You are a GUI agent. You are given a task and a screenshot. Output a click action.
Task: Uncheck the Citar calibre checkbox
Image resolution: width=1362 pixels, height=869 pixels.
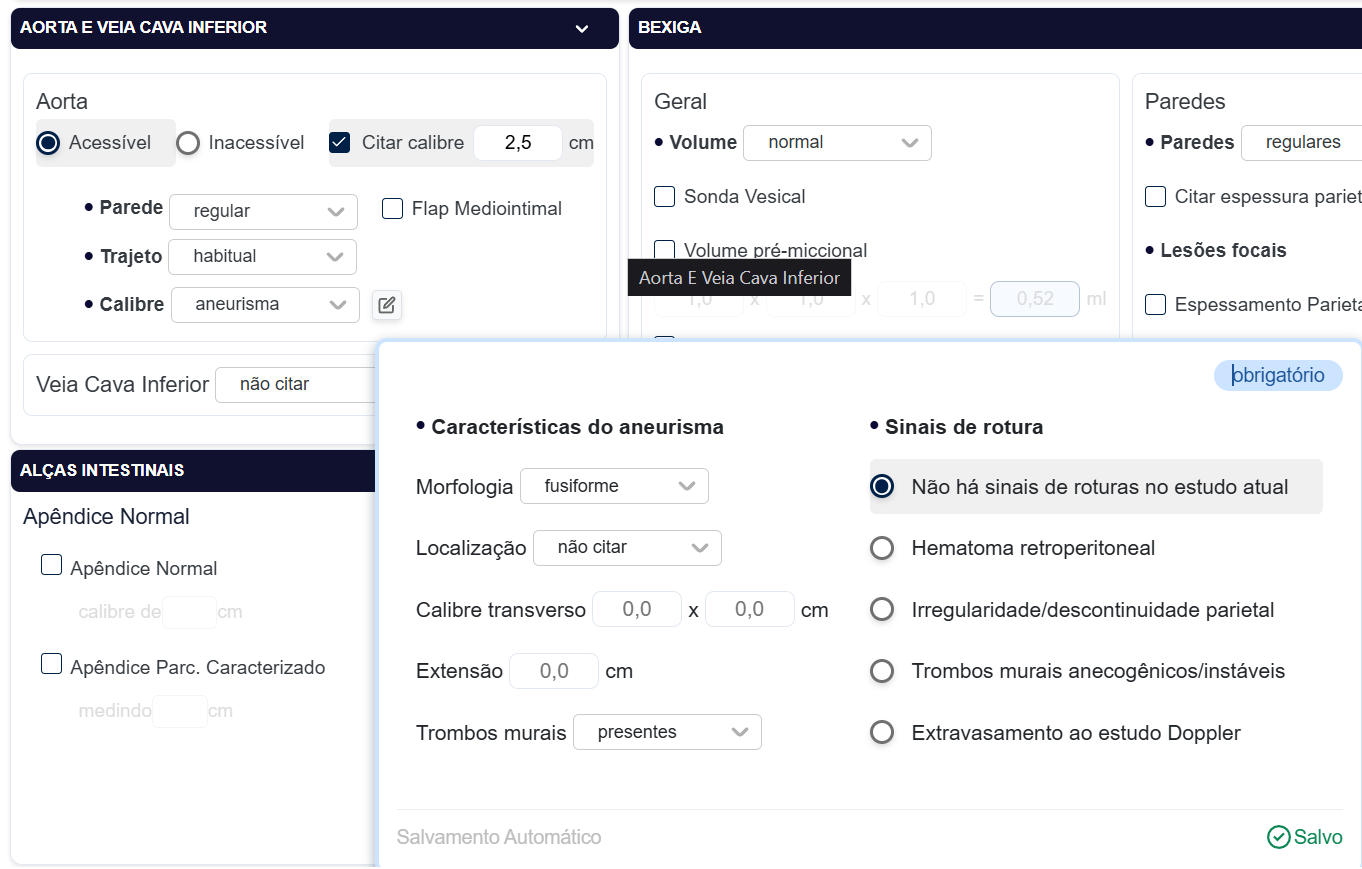[x=340, y=143]
